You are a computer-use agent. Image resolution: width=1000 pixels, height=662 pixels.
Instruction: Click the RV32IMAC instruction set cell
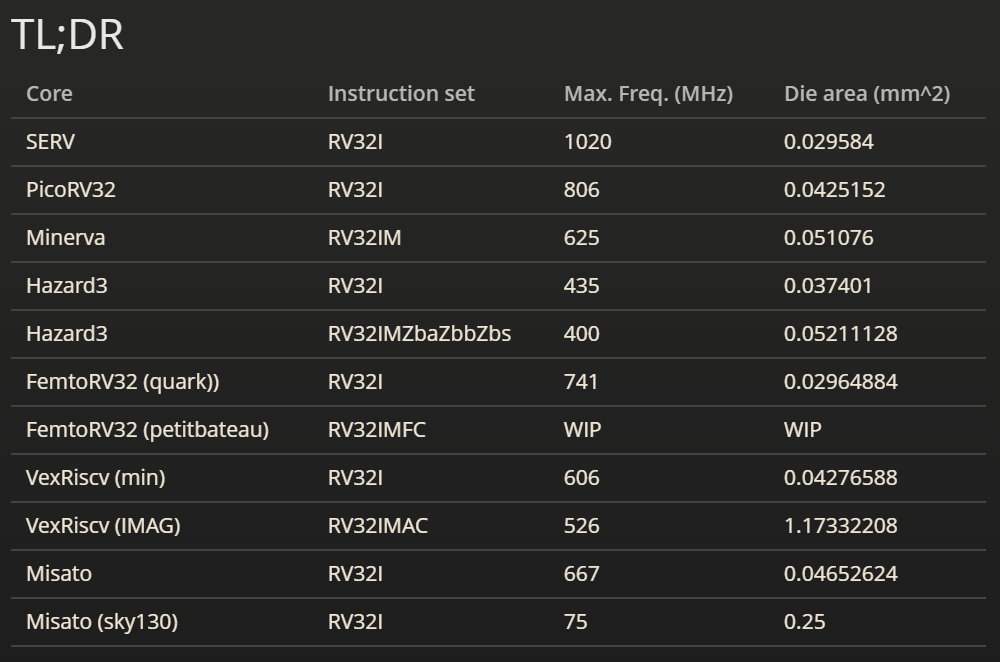[378, 526]
